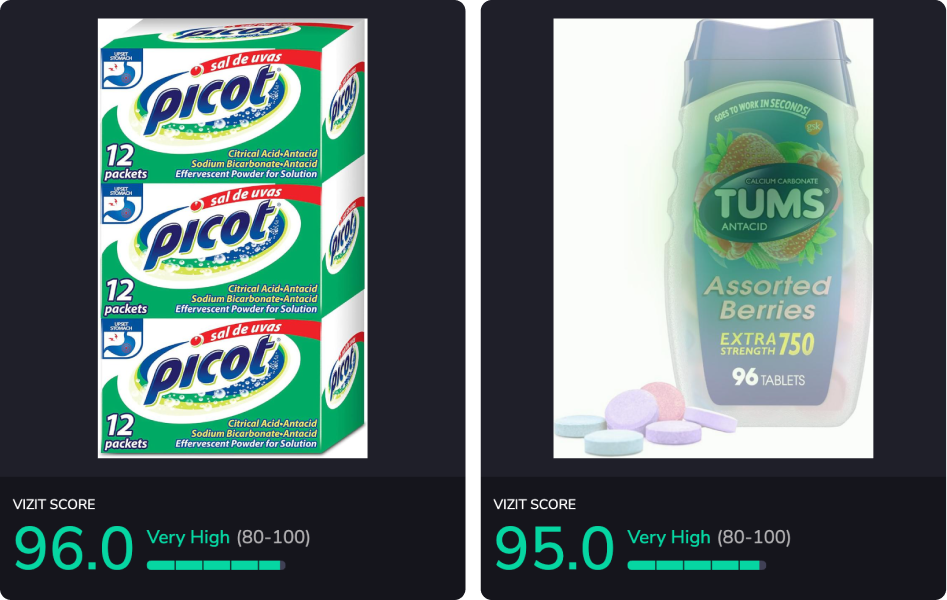Click the 95.0 Vizit score value
This screenshot has height=600, width=947.
[554, 548]
